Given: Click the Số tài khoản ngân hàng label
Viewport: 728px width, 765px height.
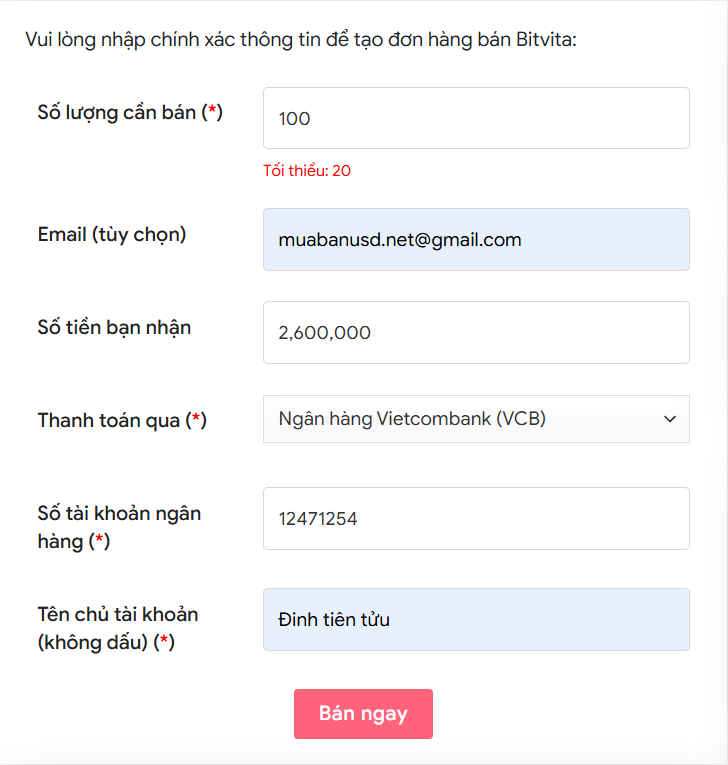Looking at the screenshot, I should click(120, 527).
